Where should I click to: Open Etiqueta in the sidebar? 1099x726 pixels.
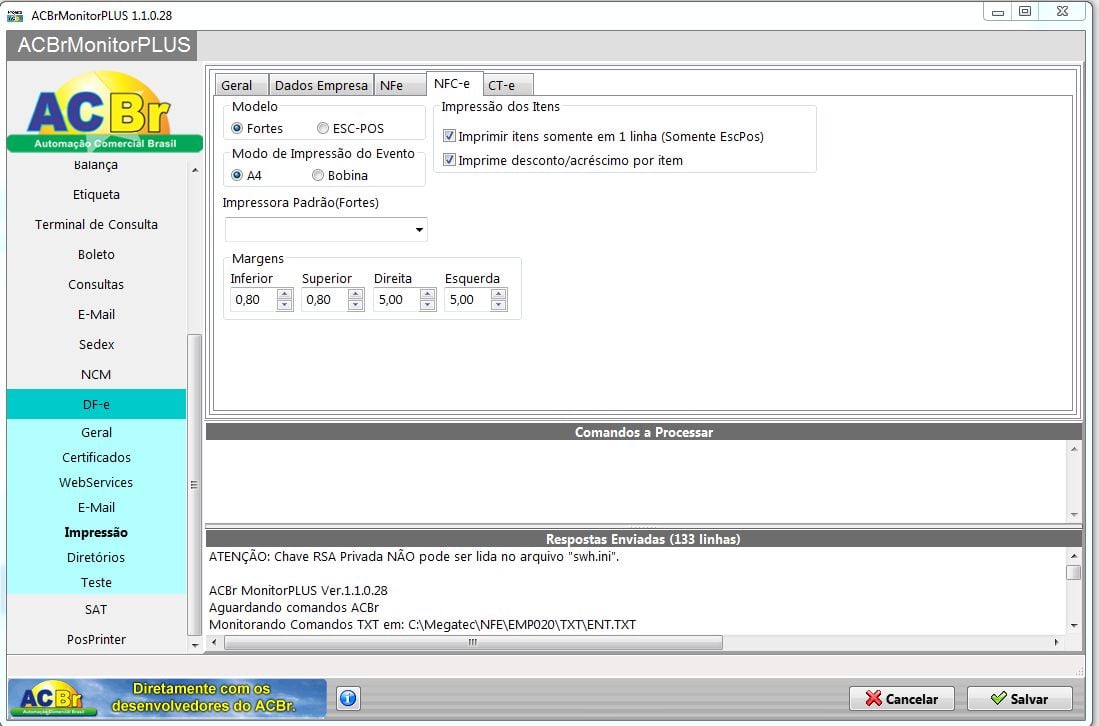coord(96,194)
